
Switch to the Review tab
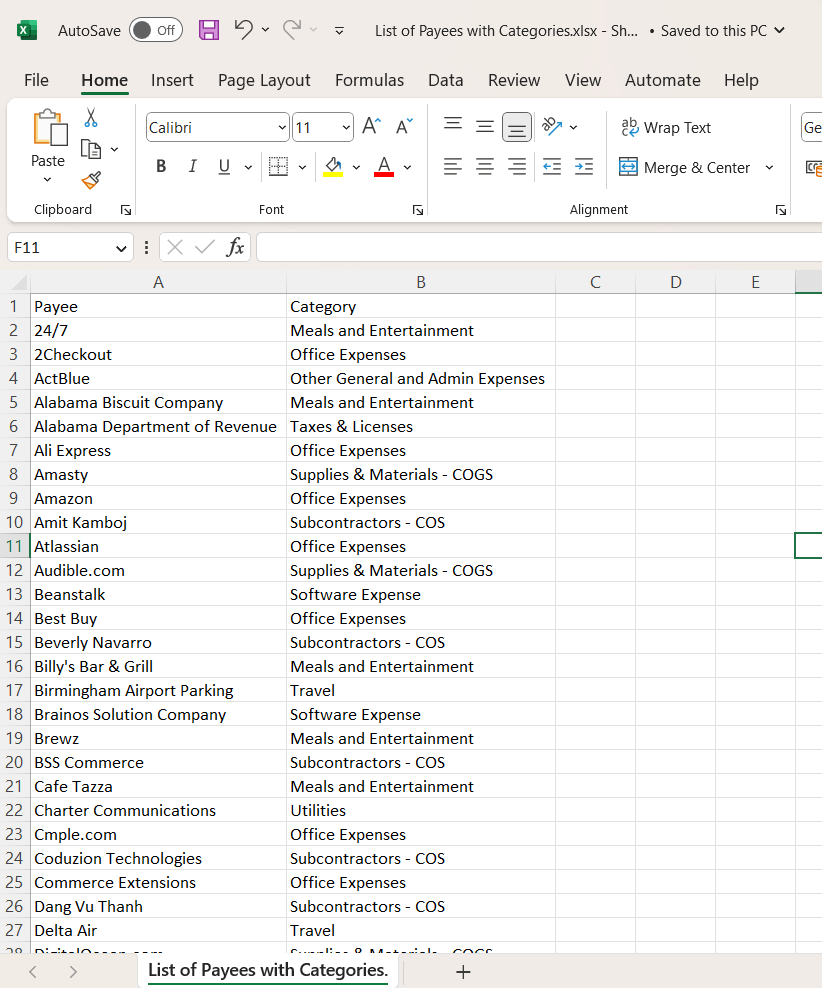tap(514, 80)
